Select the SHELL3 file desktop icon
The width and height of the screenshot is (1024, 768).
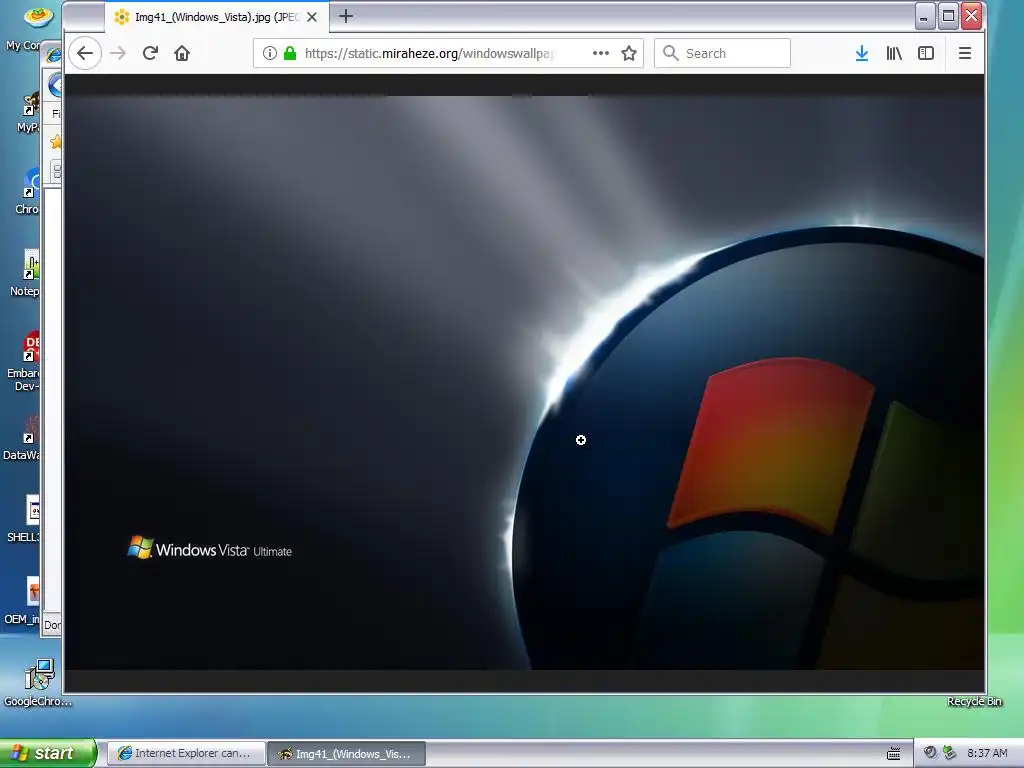pos(26,519)
